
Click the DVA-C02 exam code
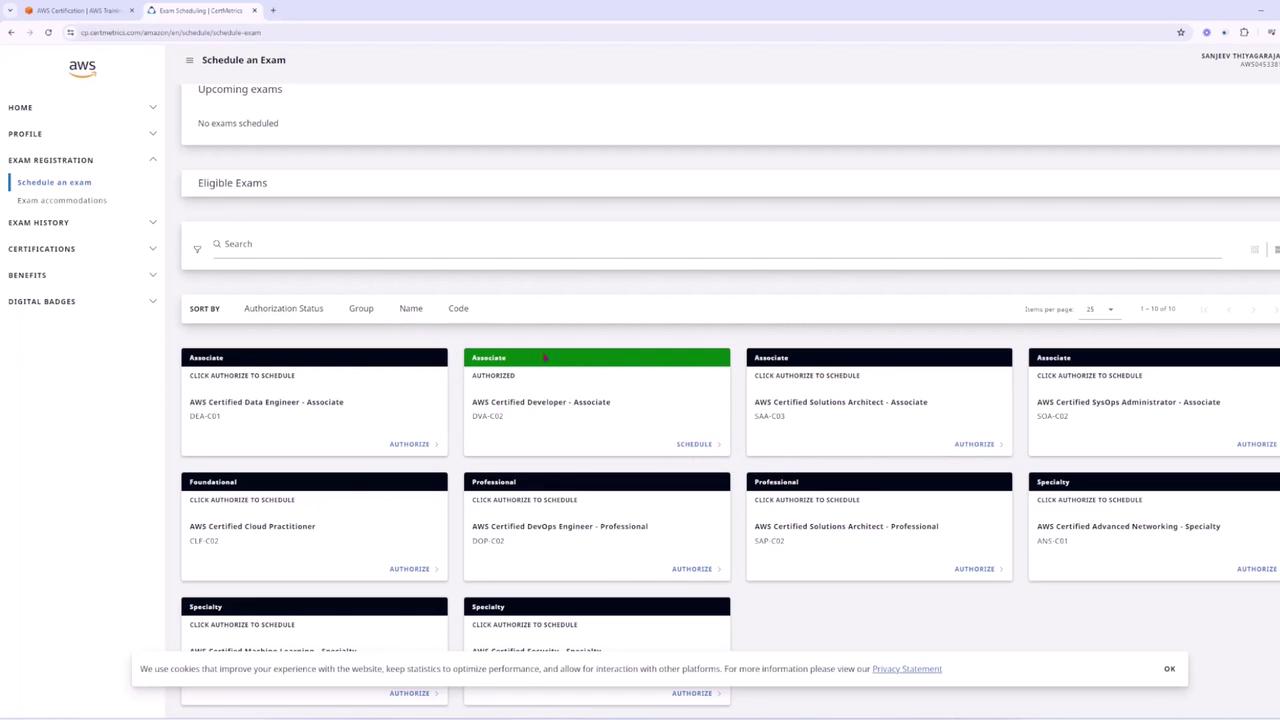click(488, 416)
